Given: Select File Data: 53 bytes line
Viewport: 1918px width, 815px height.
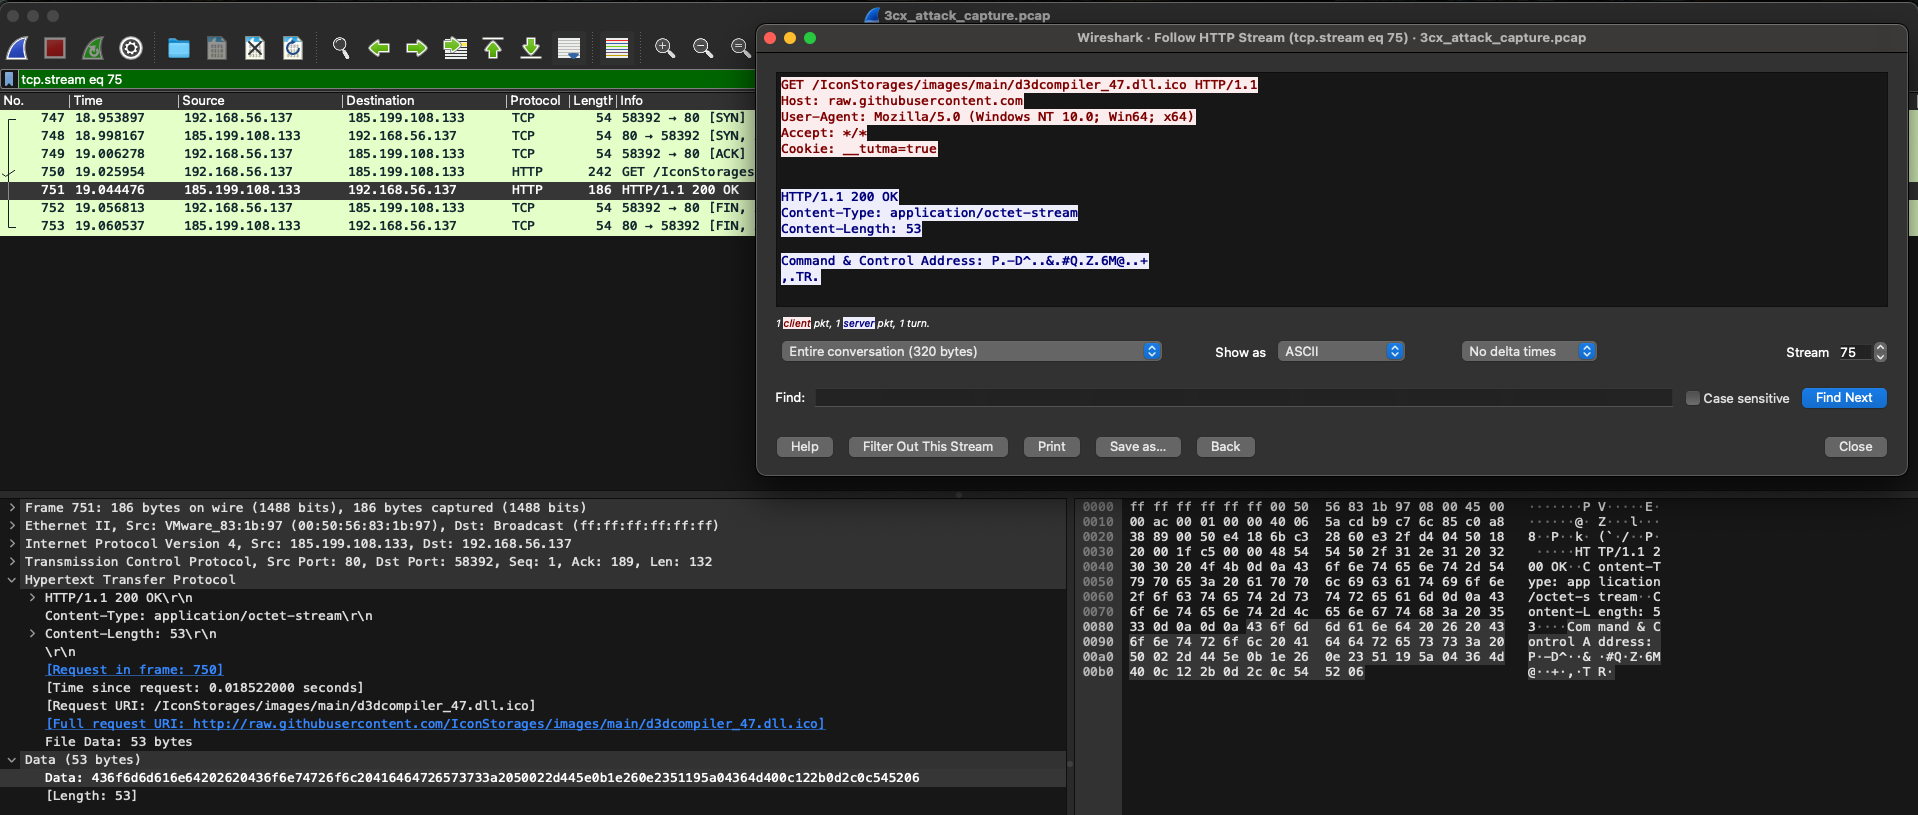Looking at the screenshot, I should coord(119,742).
